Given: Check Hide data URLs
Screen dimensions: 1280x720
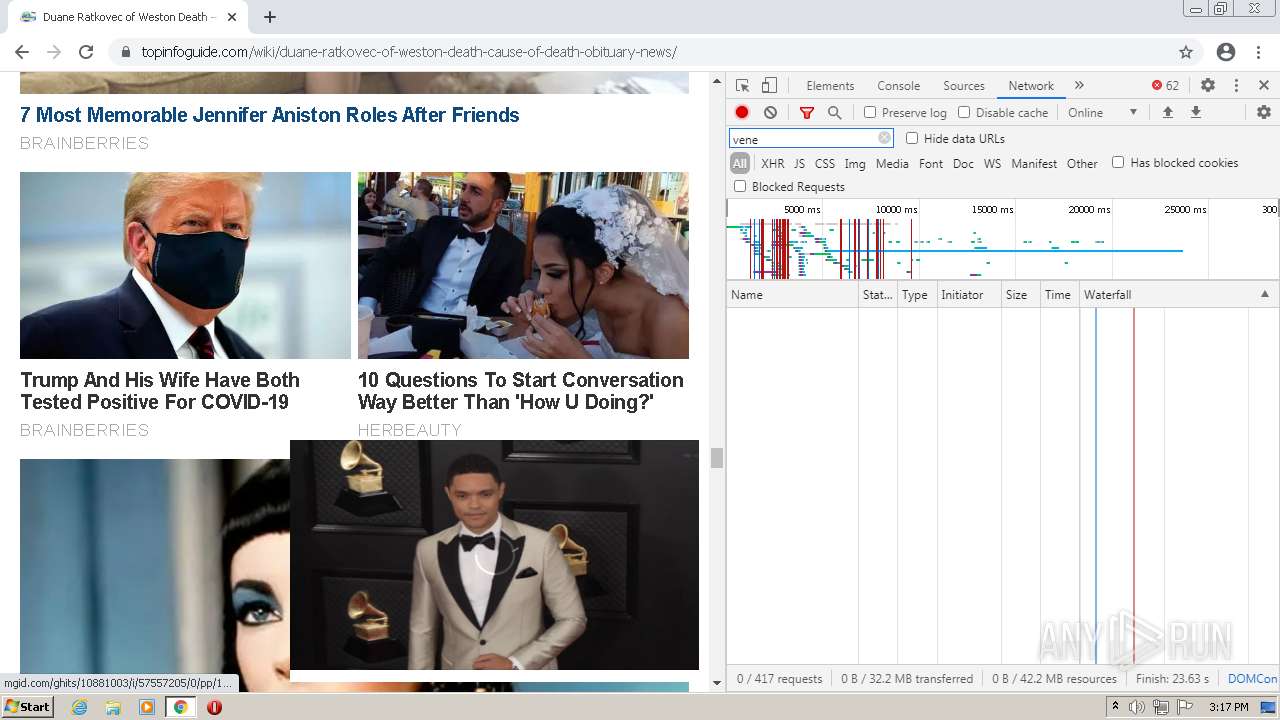Looking at the screenshot, I should 912,138.
